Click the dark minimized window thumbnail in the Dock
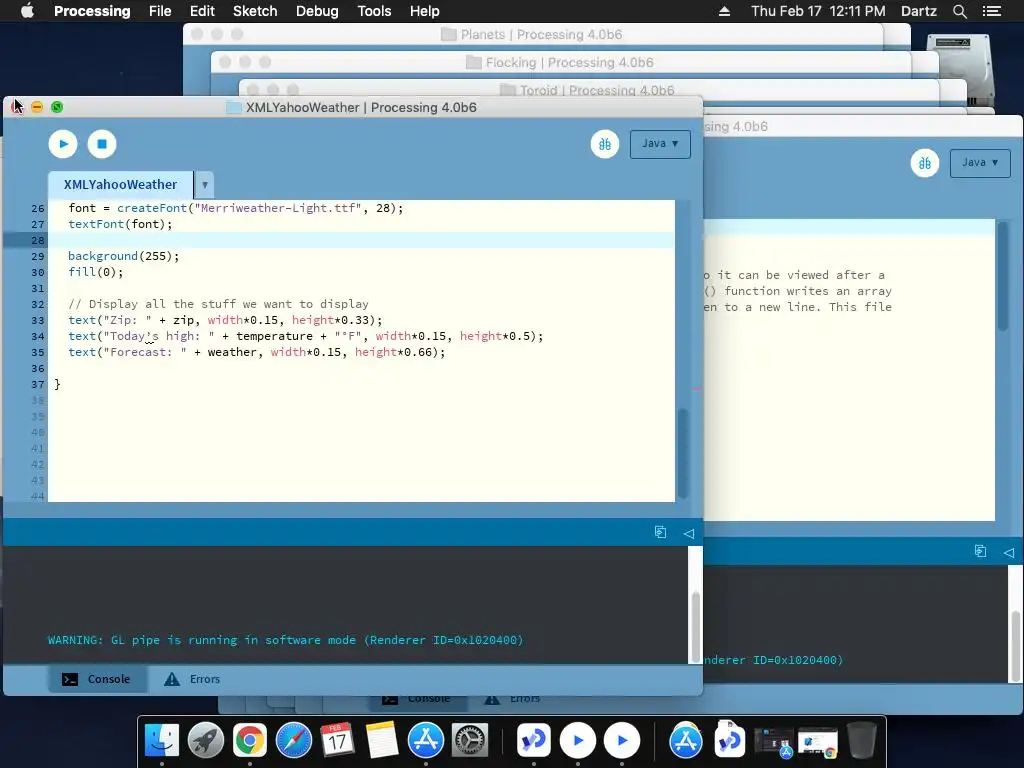Screen dimensions: 1024x768 pos(773,742)
